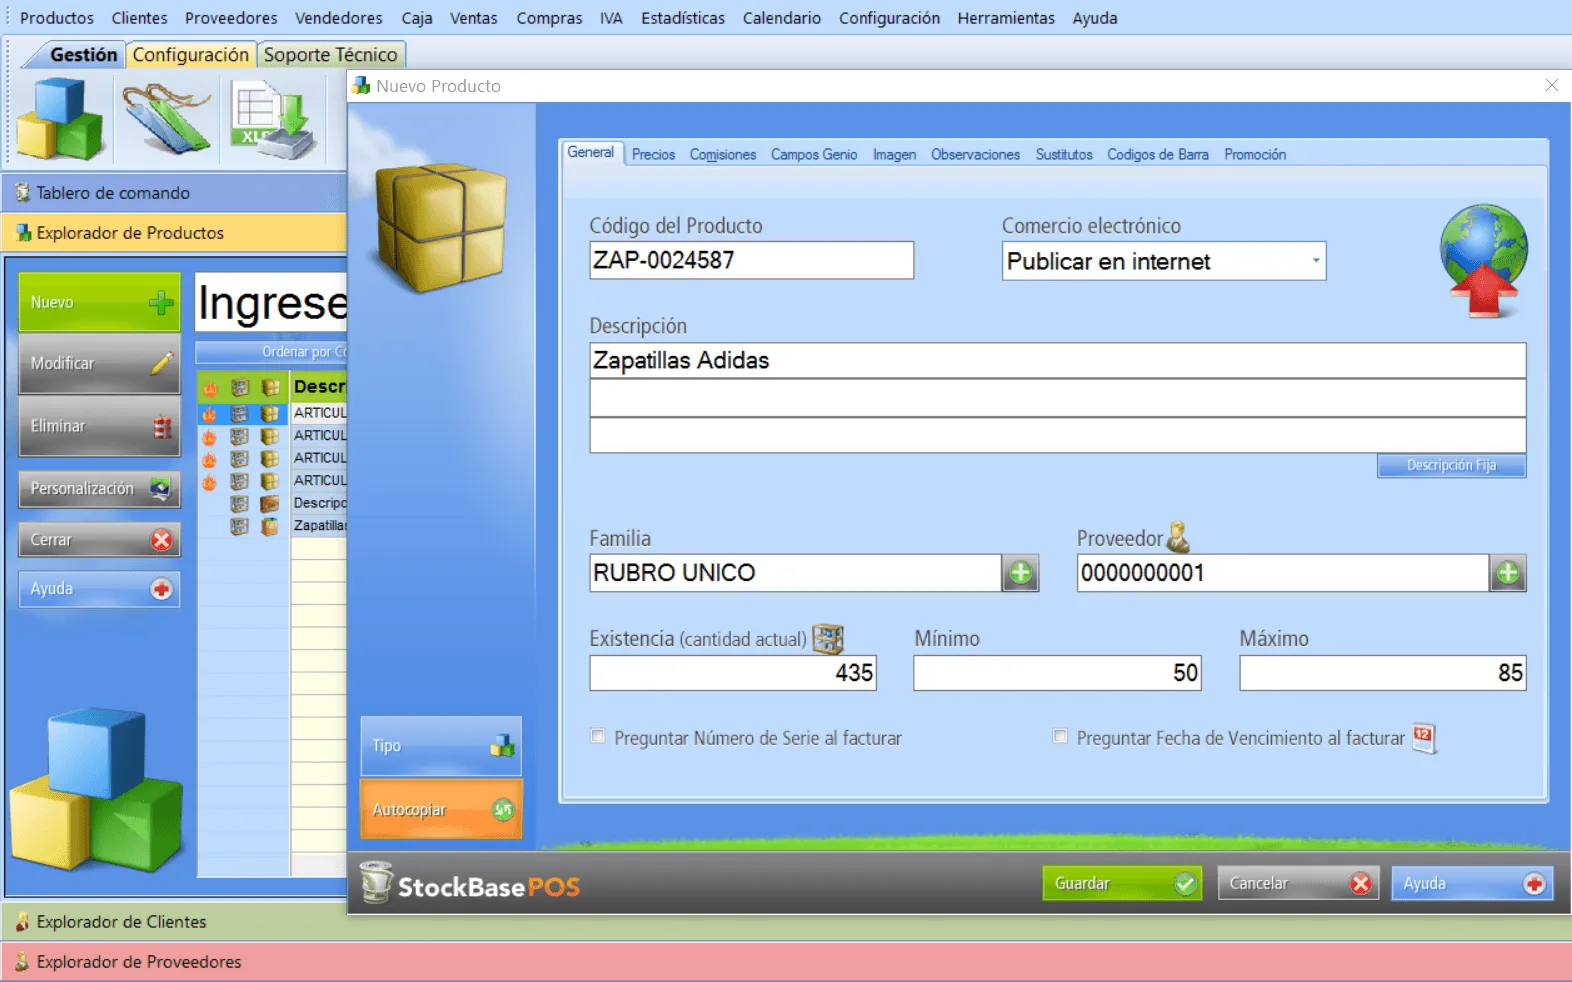
Task: Open the IVA menu
Action: [611, 18]
